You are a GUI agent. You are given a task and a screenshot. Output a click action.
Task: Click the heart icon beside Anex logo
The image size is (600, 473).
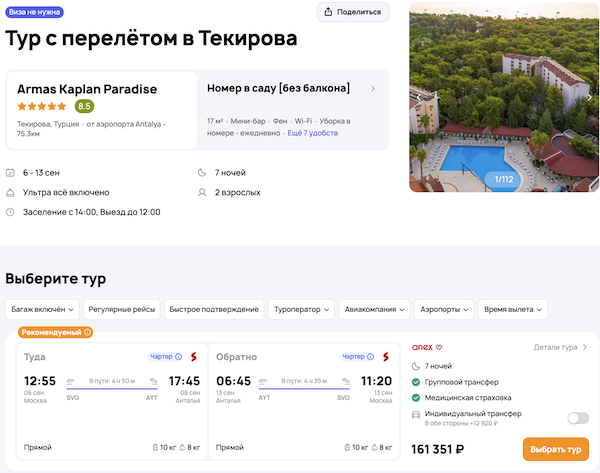point(438,347)
